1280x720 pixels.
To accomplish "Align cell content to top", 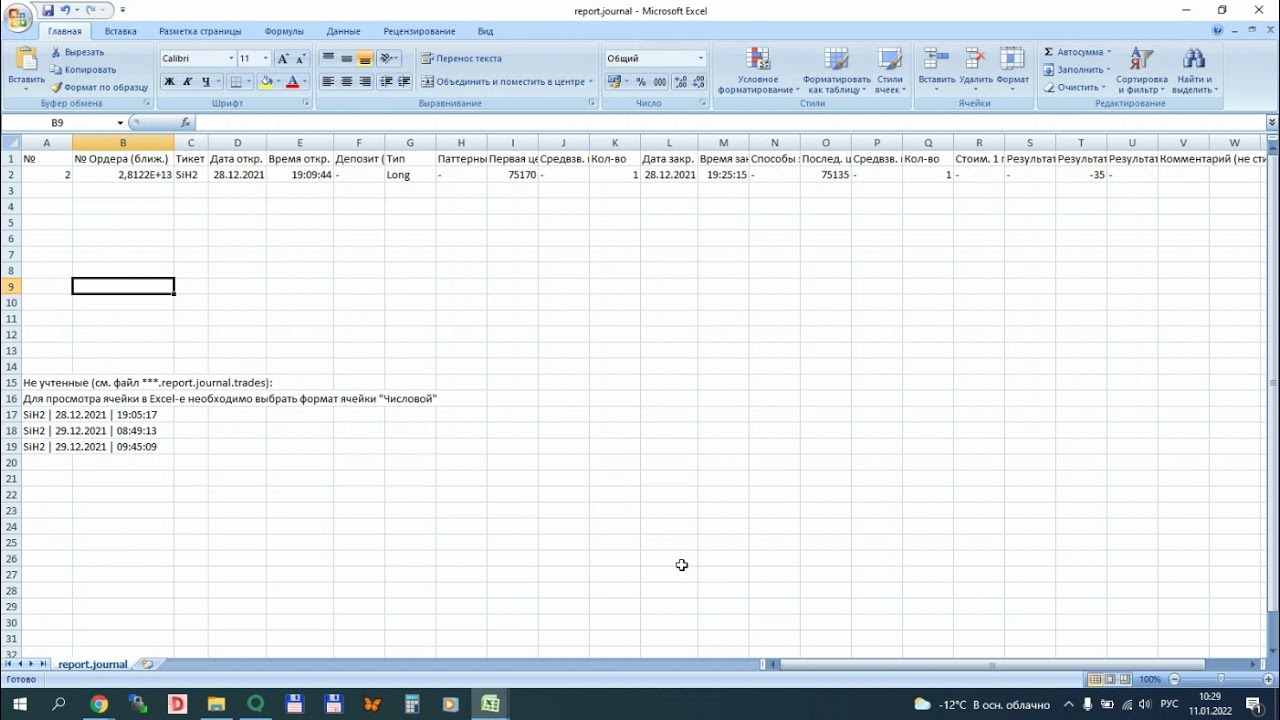I will 328,59.
